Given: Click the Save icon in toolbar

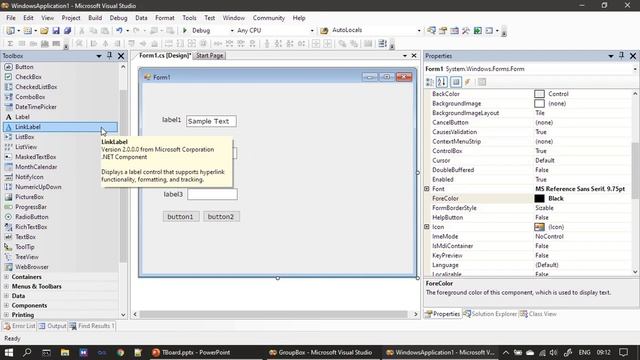Looking at the screenshot, I should point(56,31).
